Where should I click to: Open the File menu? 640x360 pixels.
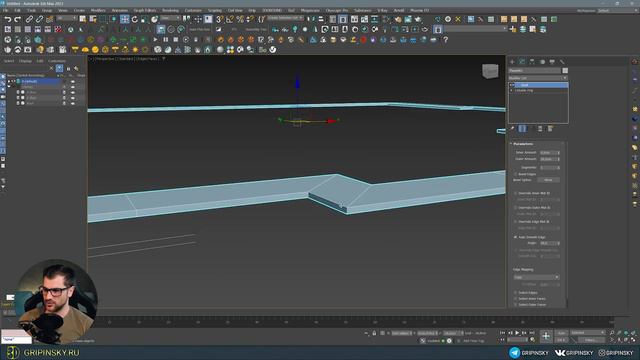(x=6, y=10)
